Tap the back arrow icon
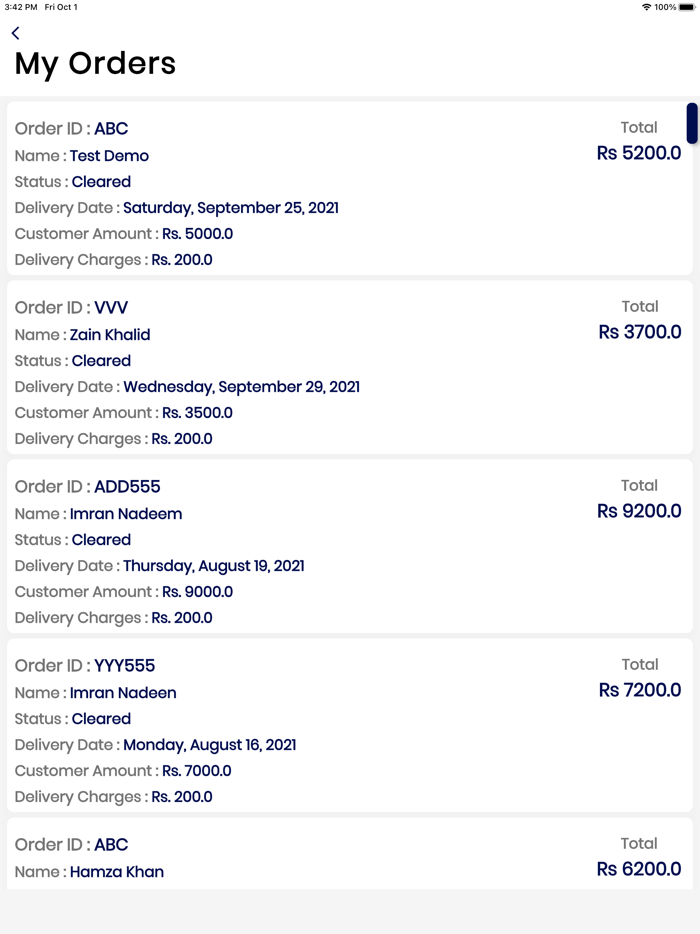The image size is (700, 934). 16,34
